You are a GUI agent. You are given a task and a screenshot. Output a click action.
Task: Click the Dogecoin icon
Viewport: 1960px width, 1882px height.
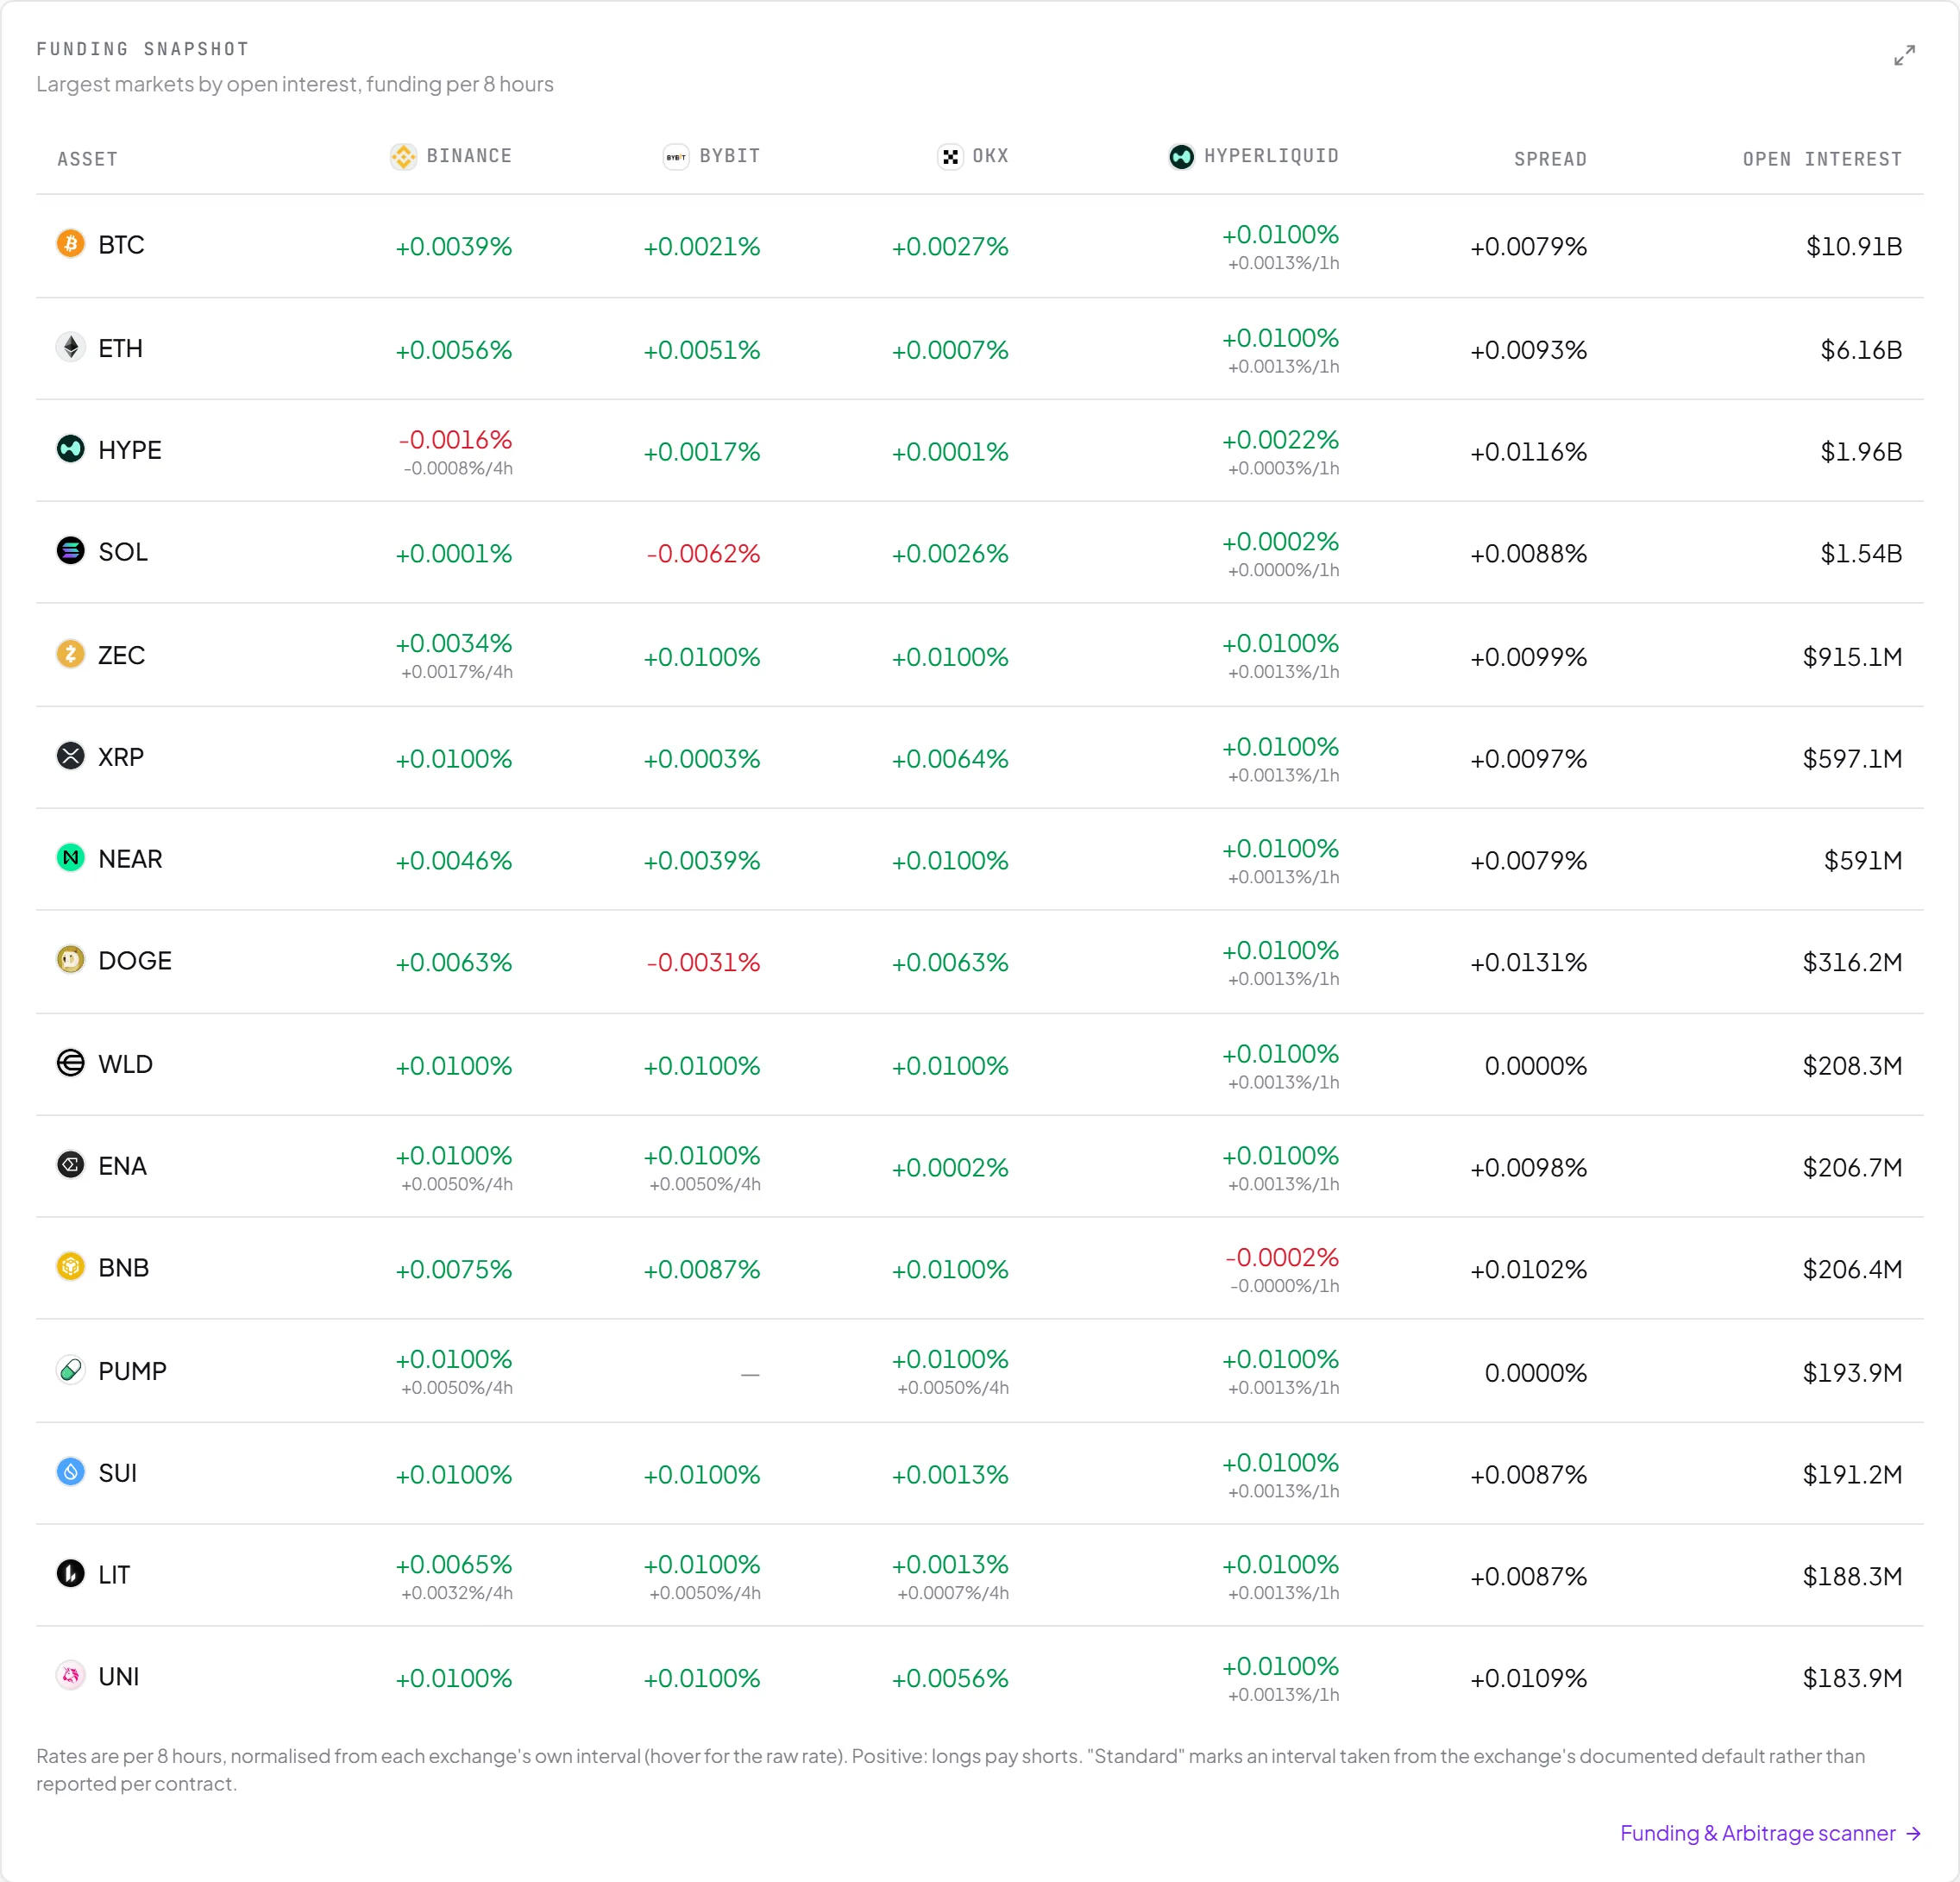pos(70,960)
